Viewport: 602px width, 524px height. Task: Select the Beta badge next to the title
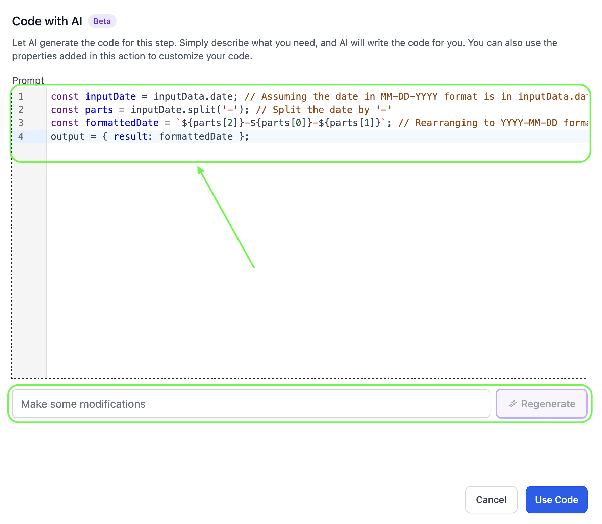coord(102,21)
